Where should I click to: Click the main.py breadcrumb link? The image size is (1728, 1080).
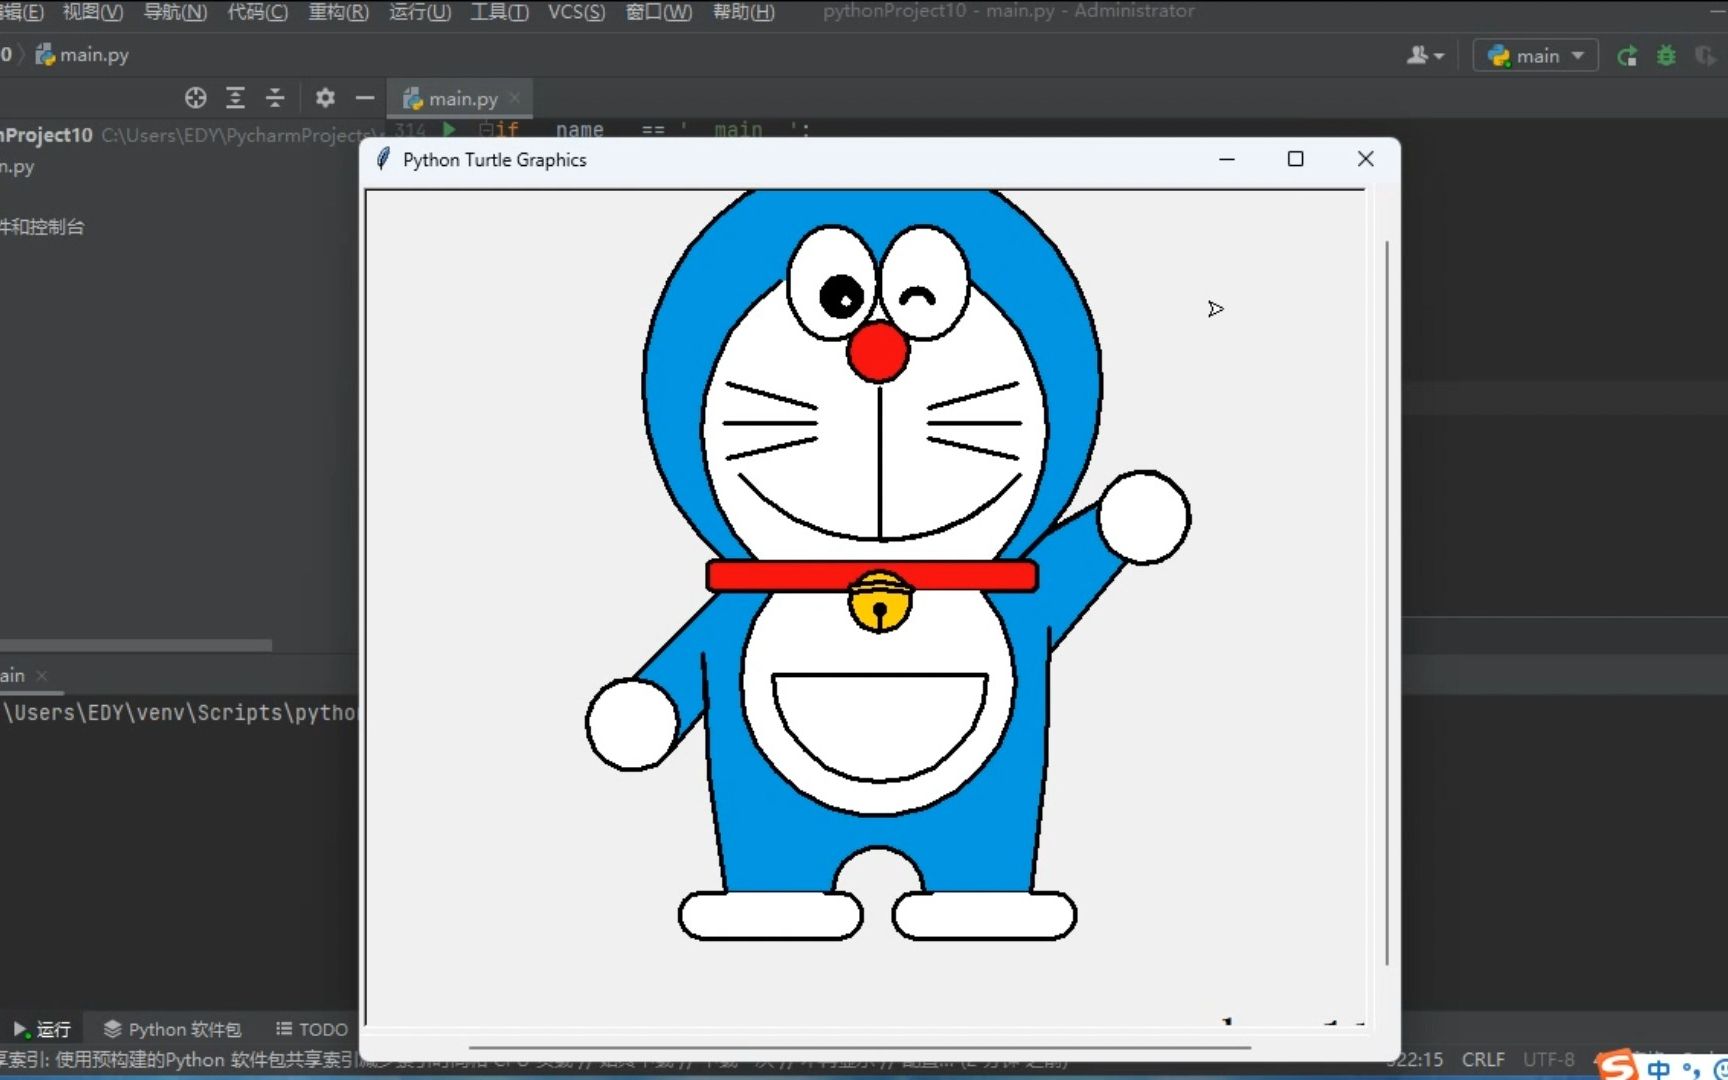coord(93,55)
